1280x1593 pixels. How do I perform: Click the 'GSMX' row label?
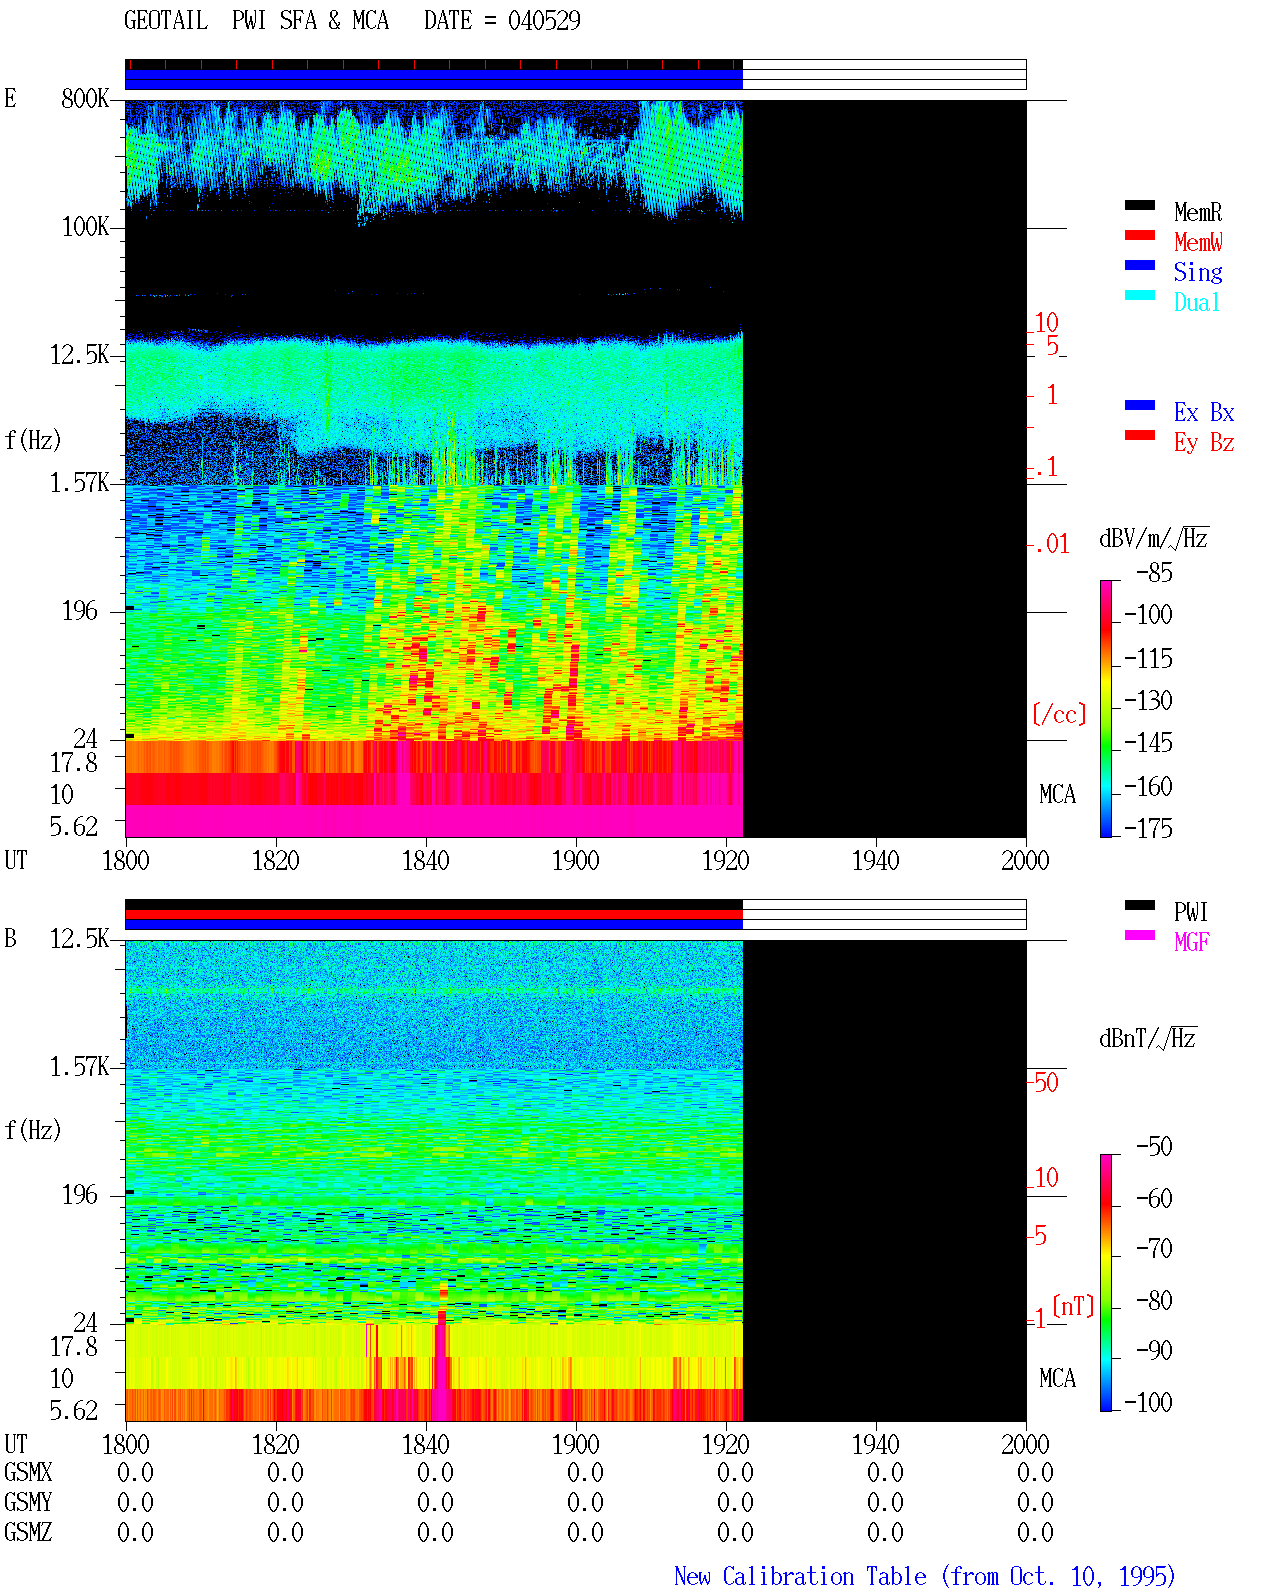28,1472
